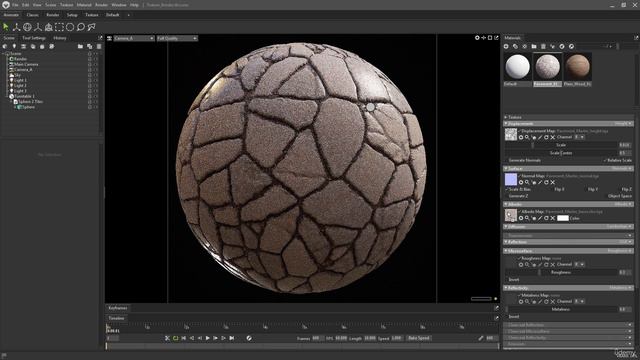Click the pencil icon right of the timeline
The width and height of the screenshot is (640, 360).
pyautogui.click(x=481, y=338)
